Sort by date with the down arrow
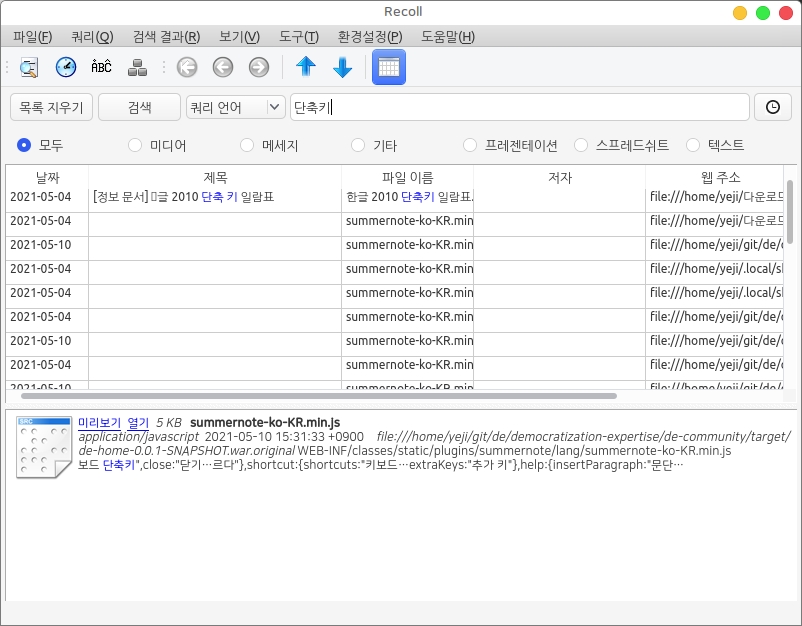 click(x=342, y=68)
